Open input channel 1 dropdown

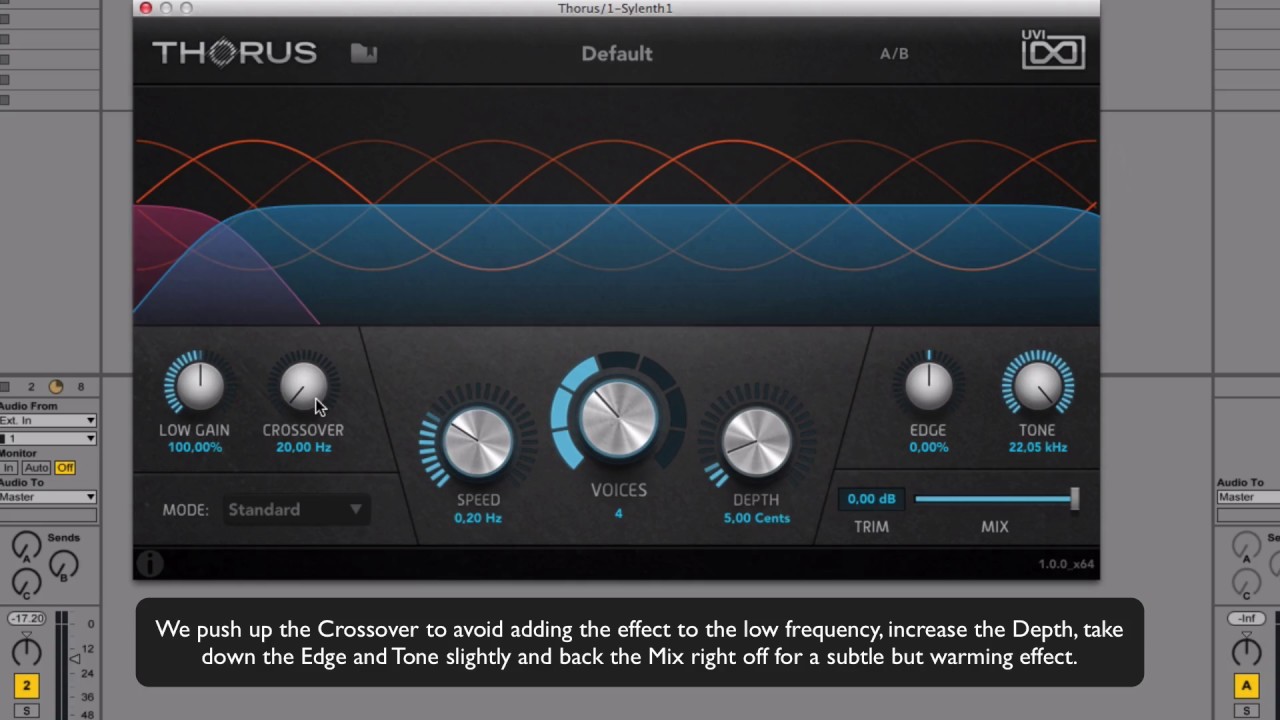click(47, 439)
